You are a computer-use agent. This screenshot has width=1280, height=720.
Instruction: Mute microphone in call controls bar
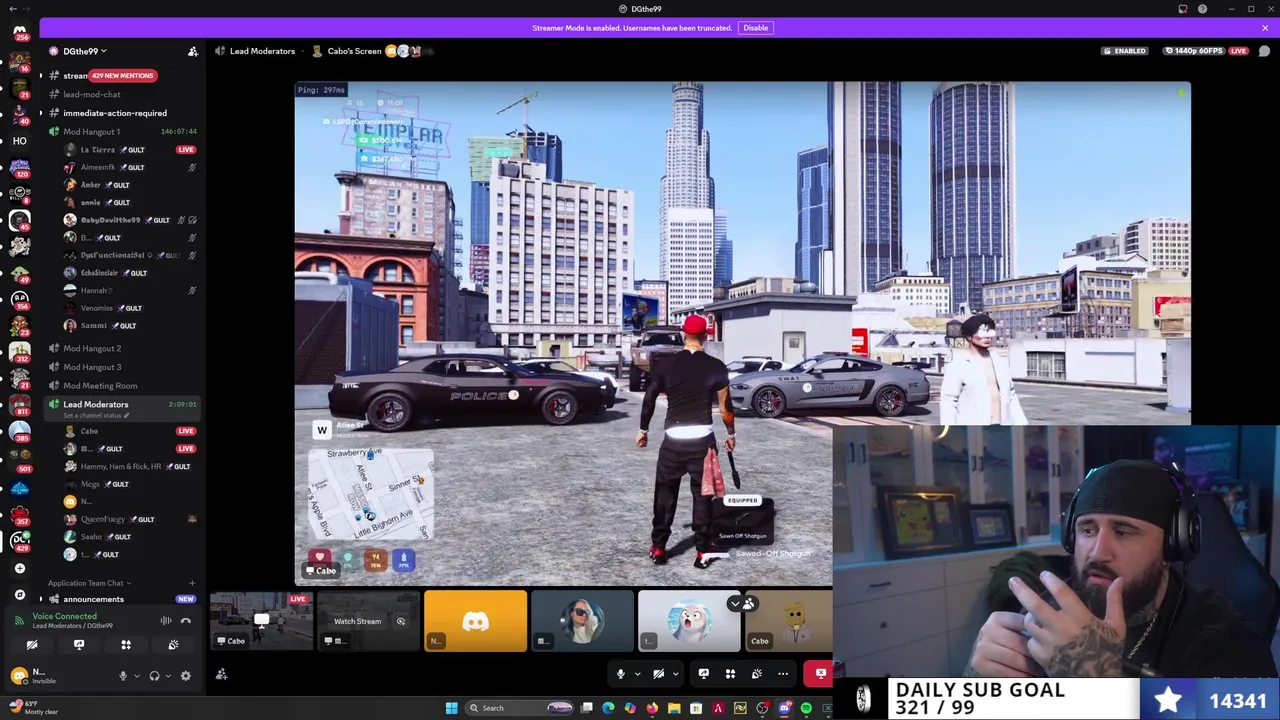tap(620, 674)
